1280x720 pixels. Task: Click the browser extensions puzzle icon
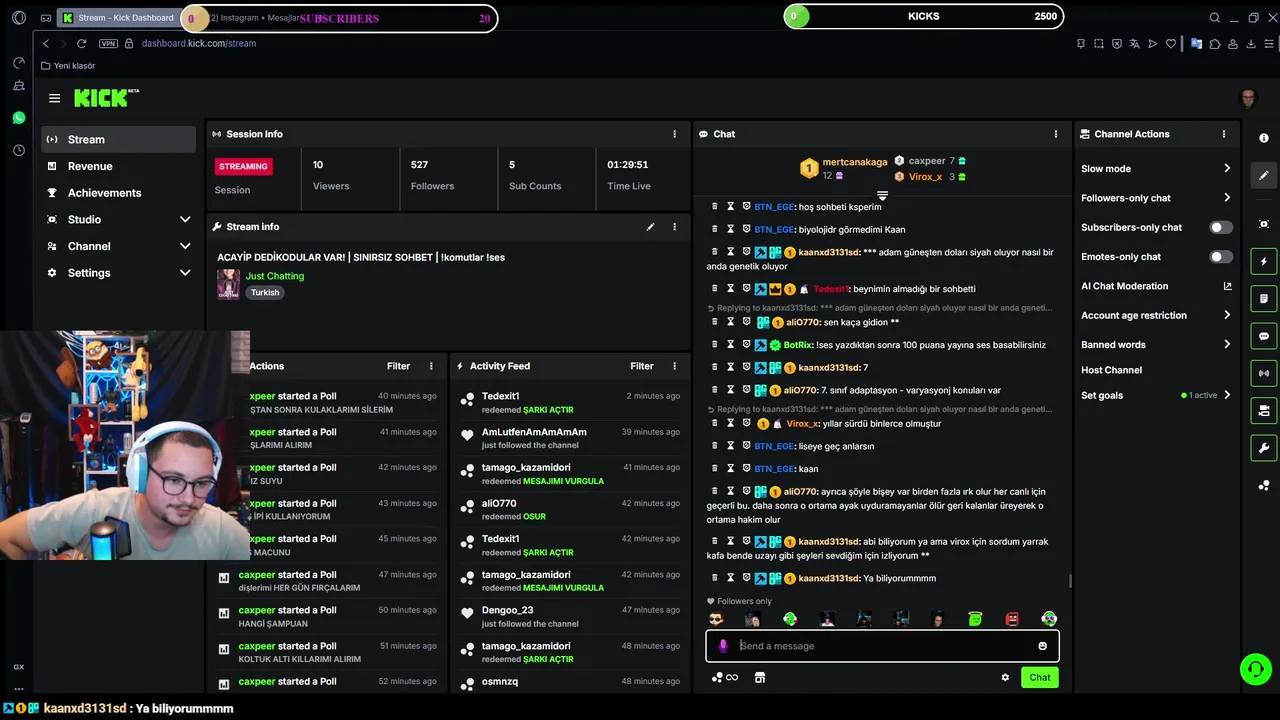coord(1214,43)
